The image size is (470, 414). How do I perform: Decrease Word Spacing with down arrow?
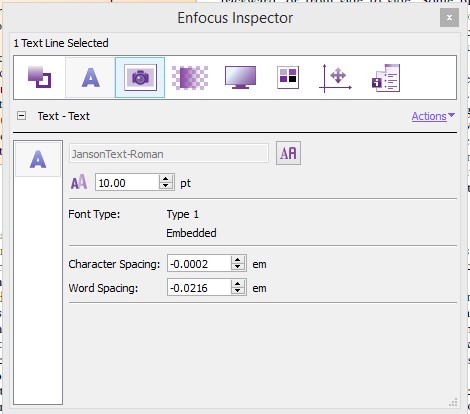[x=238, y=291]
